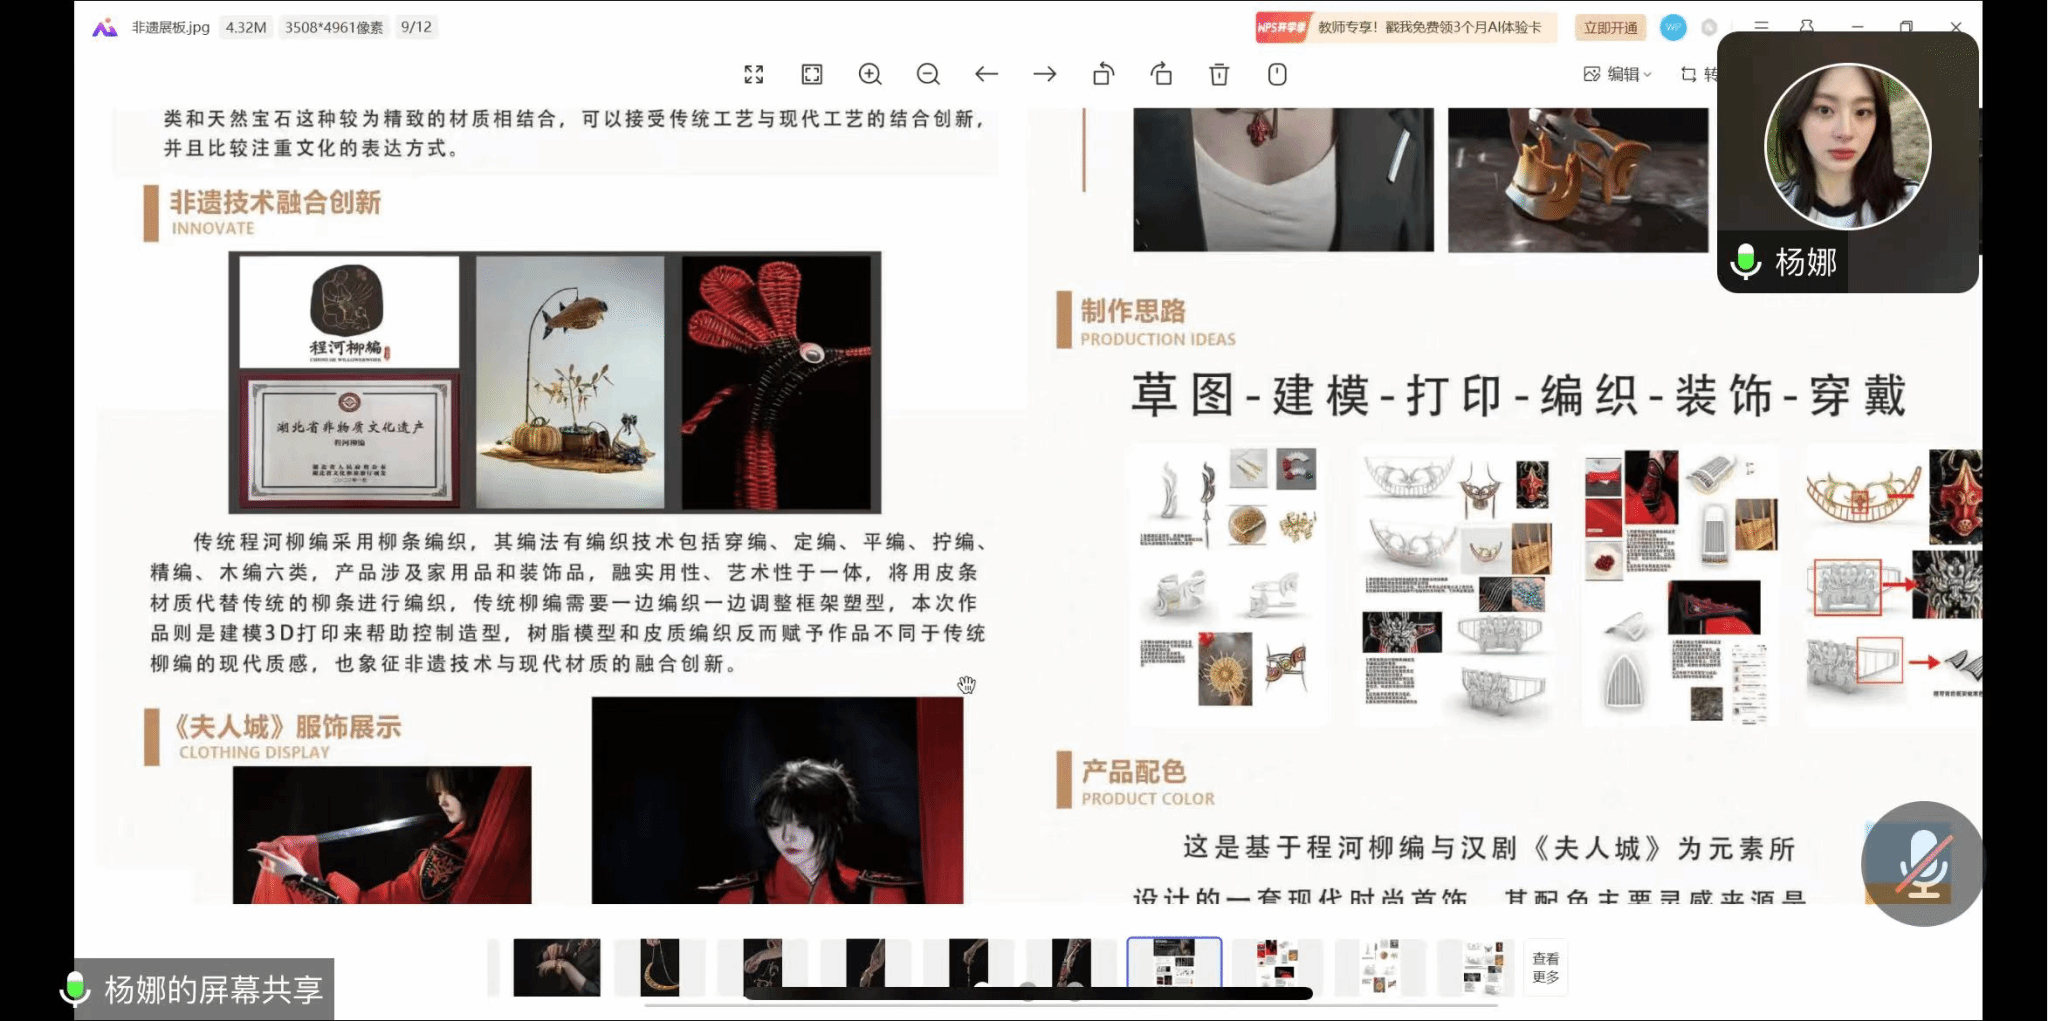Zoom in with the magnifier plus icon

tap(870, 74)
